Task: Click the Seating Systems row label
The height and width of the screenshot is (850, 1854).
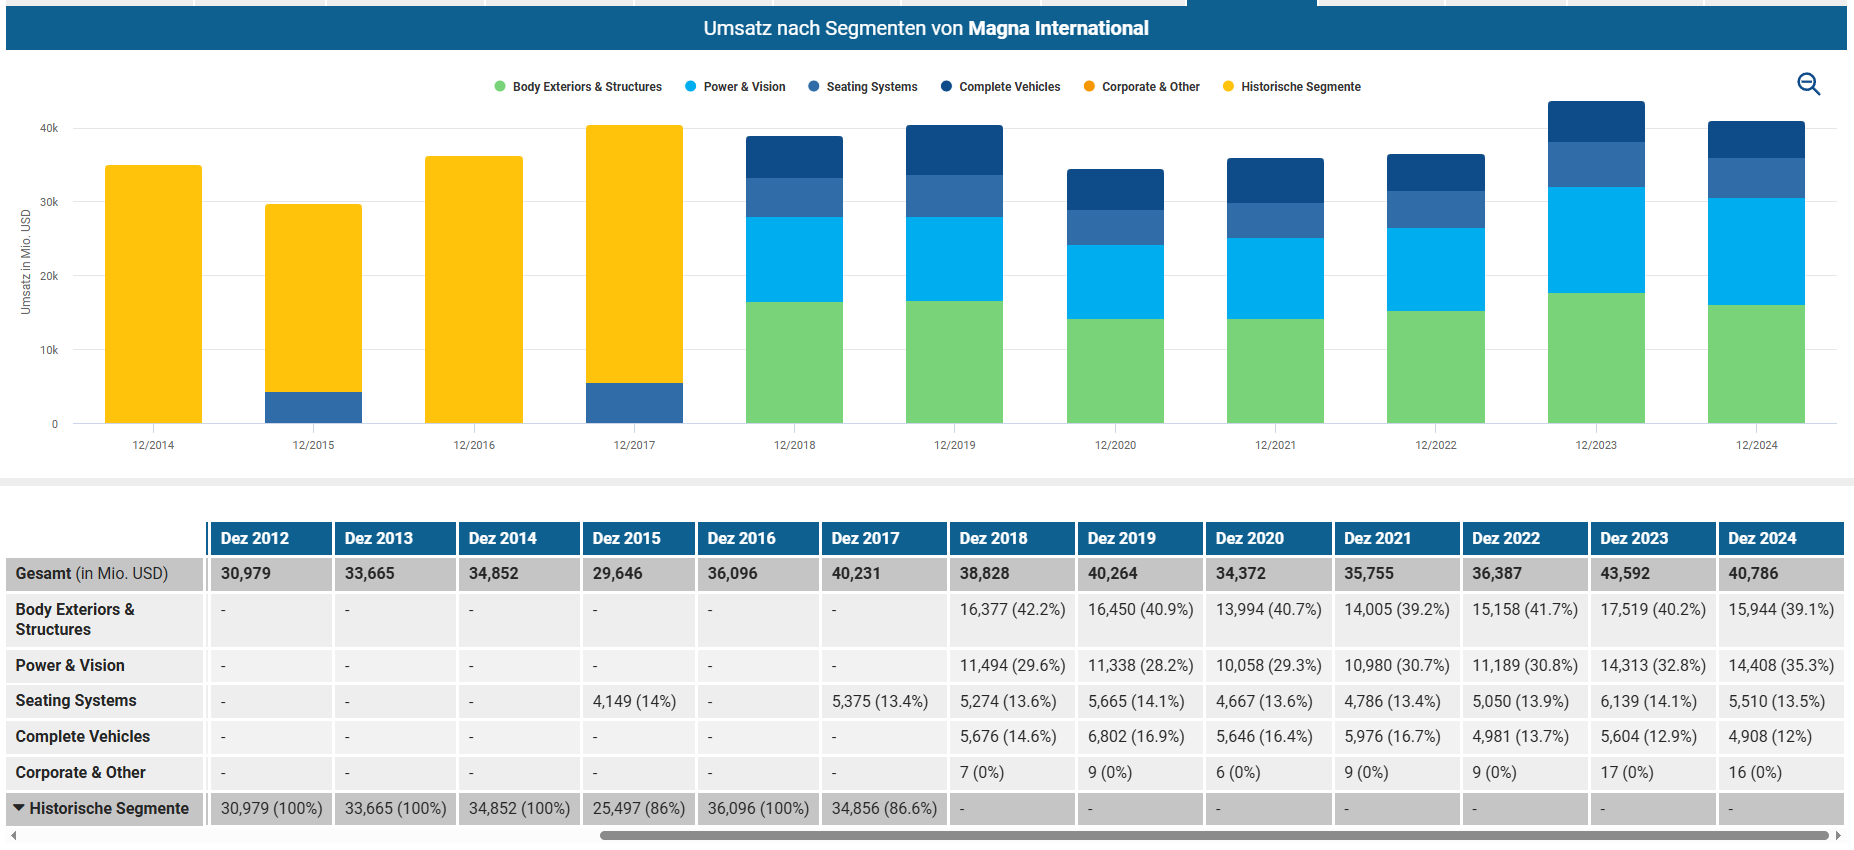Action: tap(76, 701)
